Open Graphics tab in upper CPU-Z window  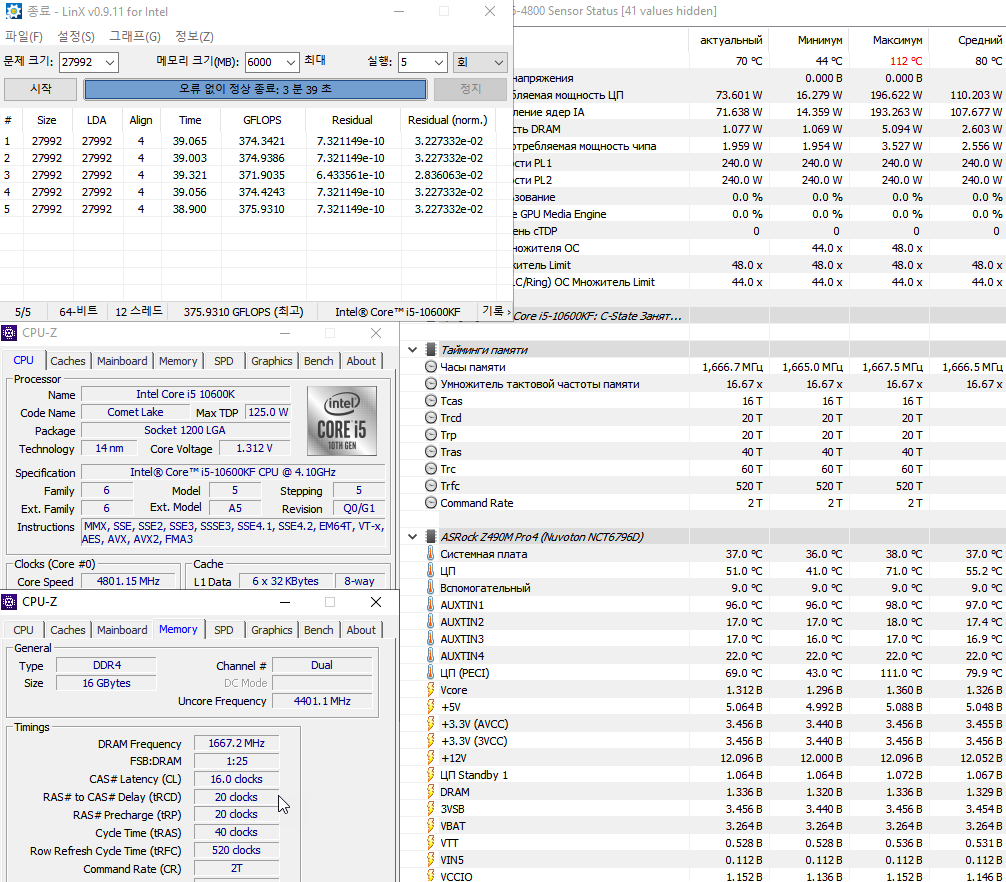[x=271, y=361]
